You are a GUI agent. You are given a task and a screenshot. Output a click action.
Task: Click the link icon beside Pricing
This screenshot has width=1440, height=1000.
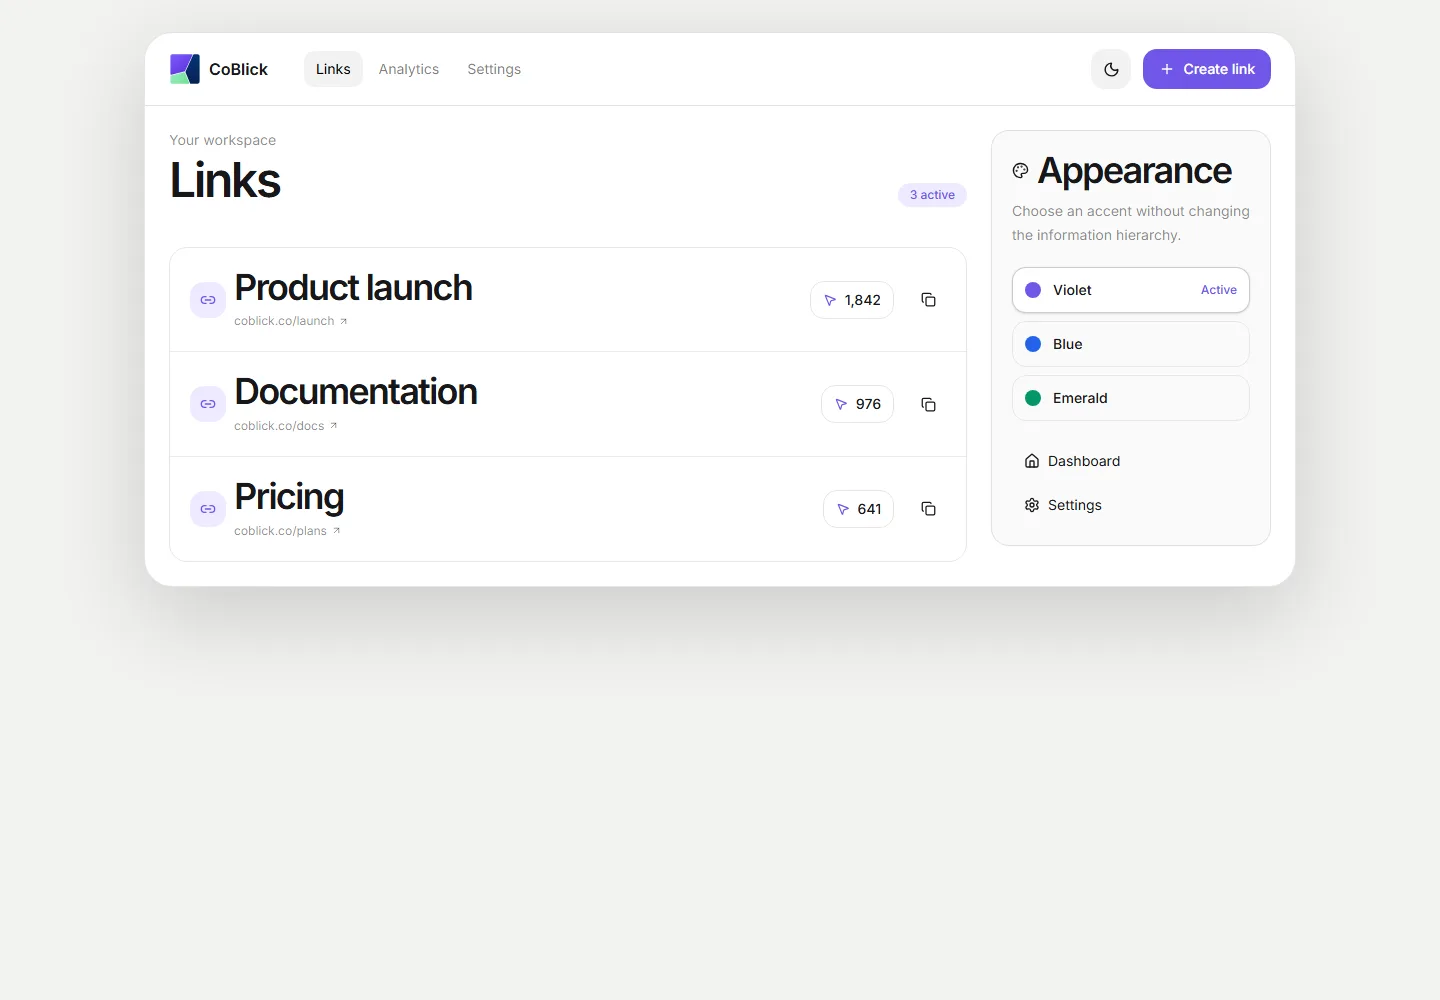[x=208, y=509]
